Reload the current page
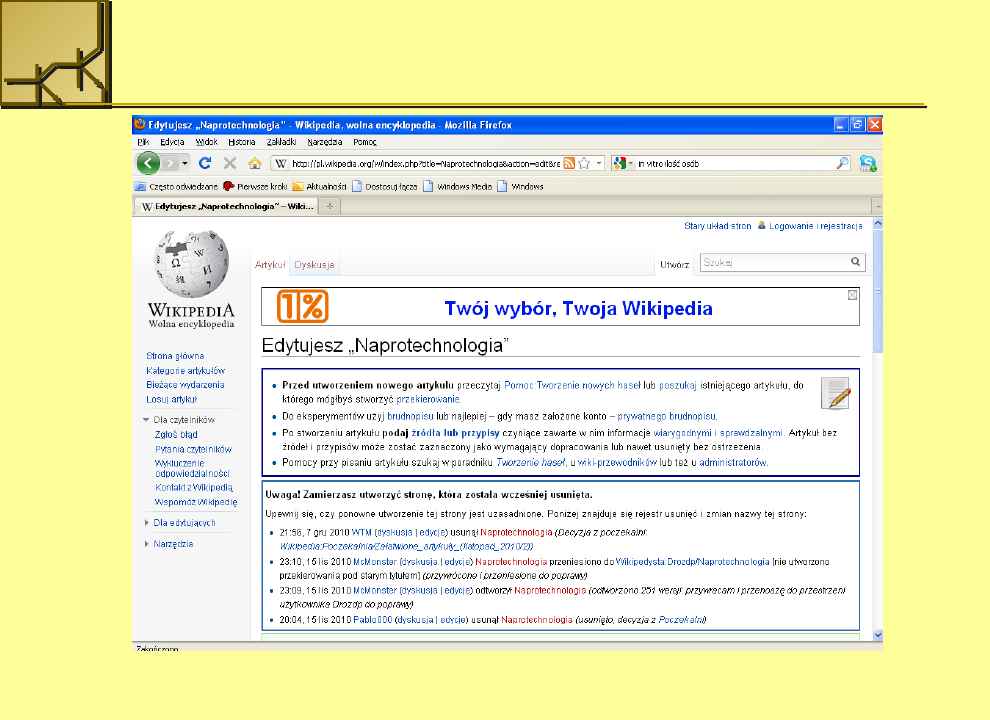990x720 pixels. [205, 163]
